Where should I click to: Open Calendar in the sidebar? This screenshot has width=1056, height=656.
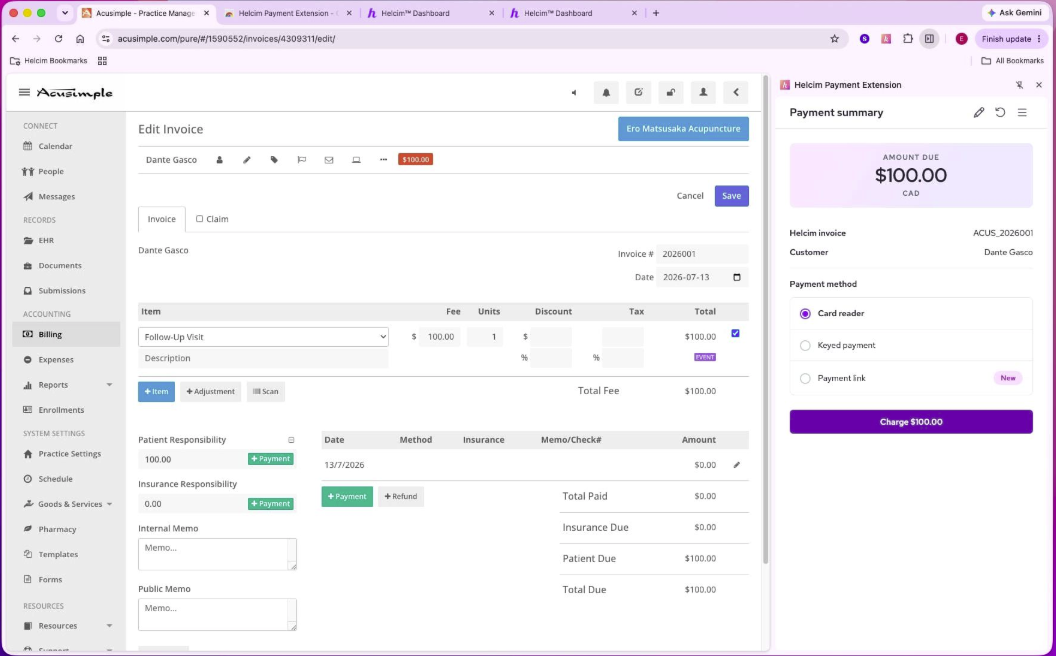(55, 146)
